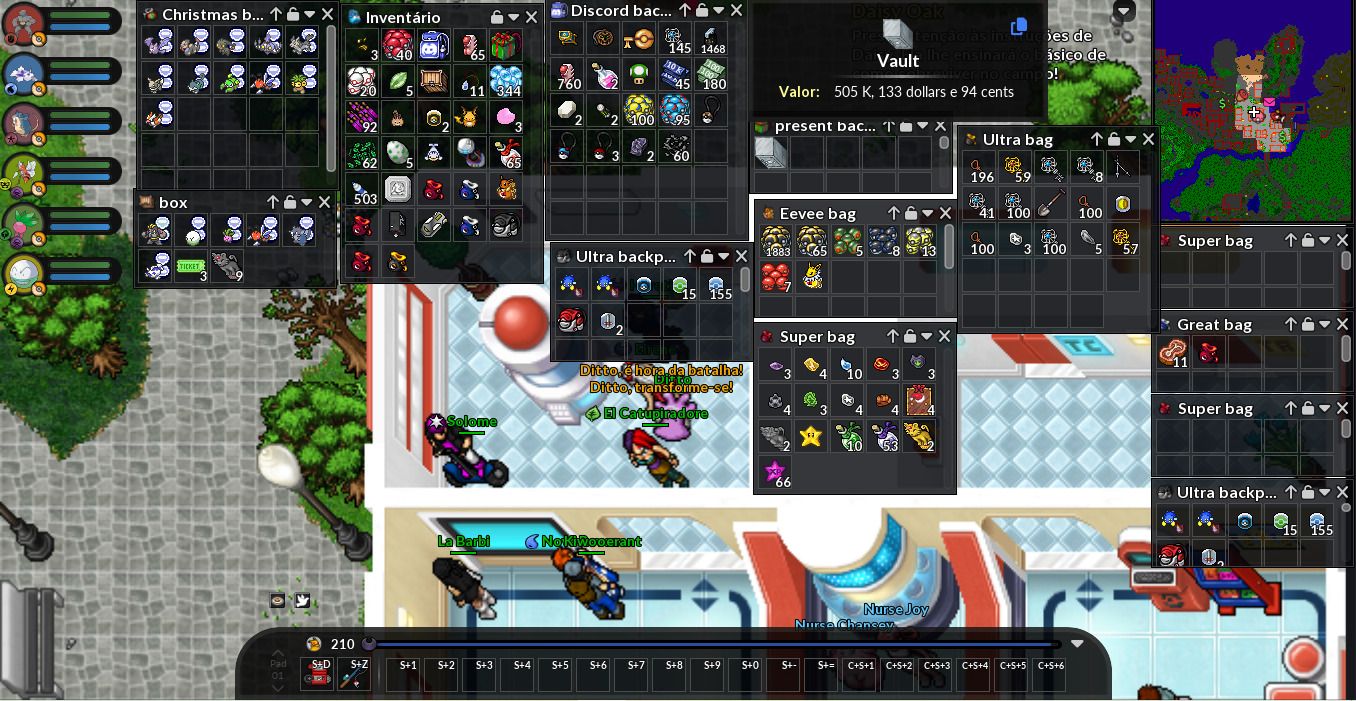Image resolution: width=1356 pixels, height=701 pixels.
Task: Click the green gift box in Inventário
Action: 505,45
